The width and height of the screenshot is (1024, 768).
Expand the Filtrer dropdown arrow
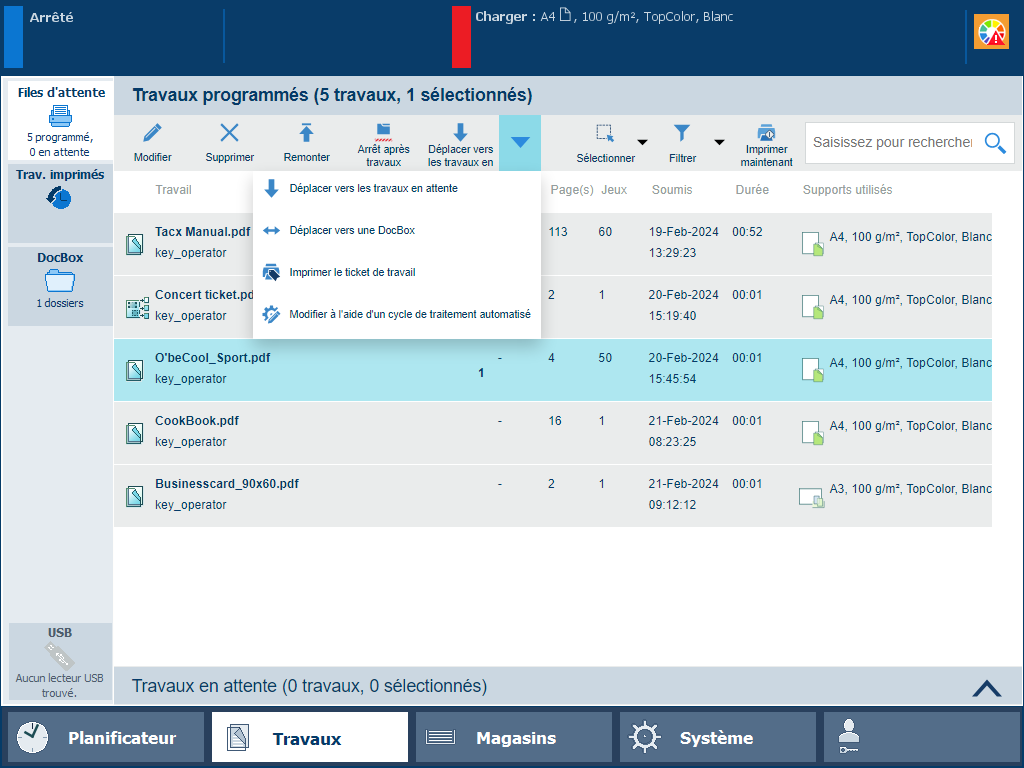point(718,143)
